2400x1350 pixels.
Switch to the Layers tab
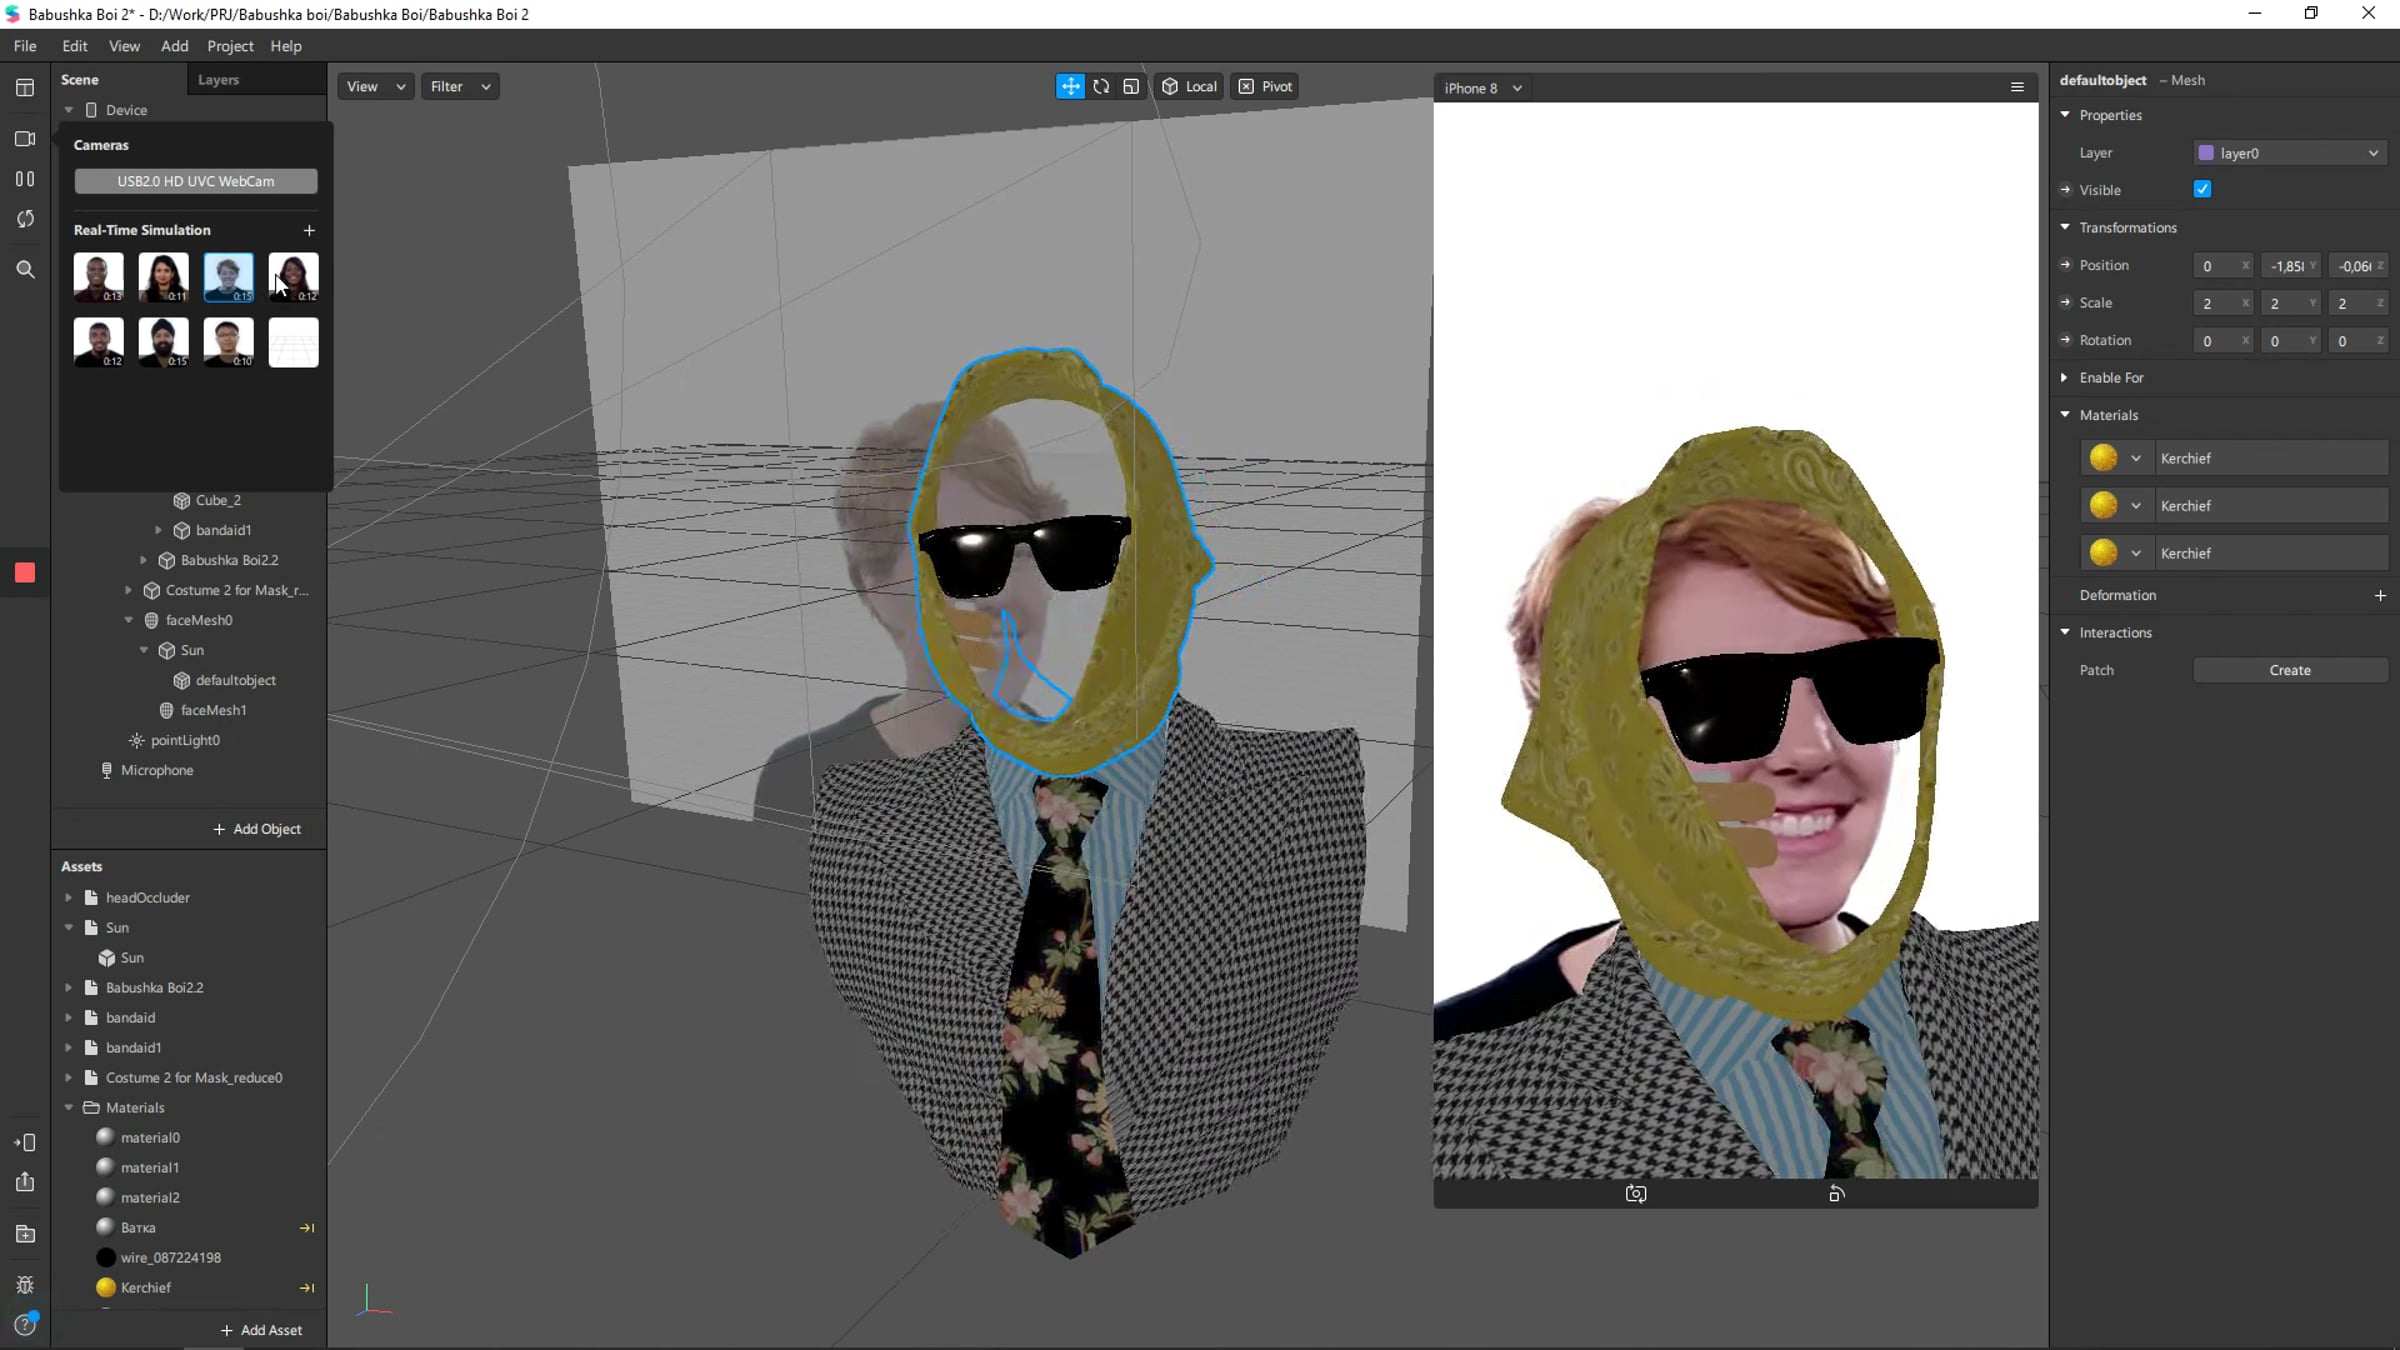[x=218, y=80]
